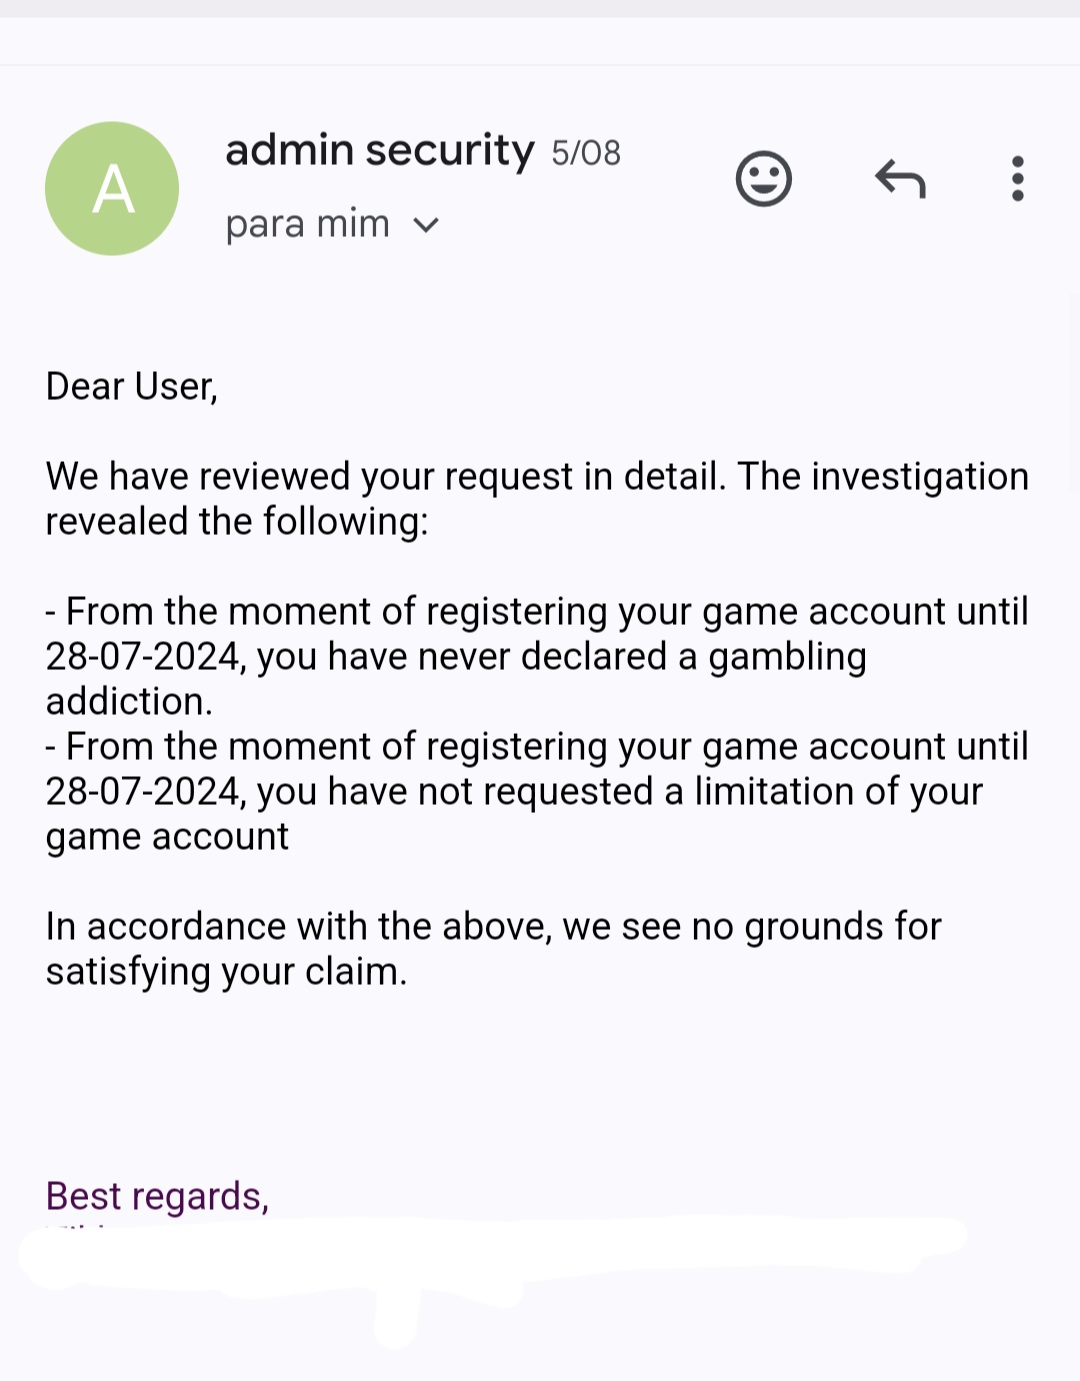Tap 'game account' ending the second bullet

[167, 838]
